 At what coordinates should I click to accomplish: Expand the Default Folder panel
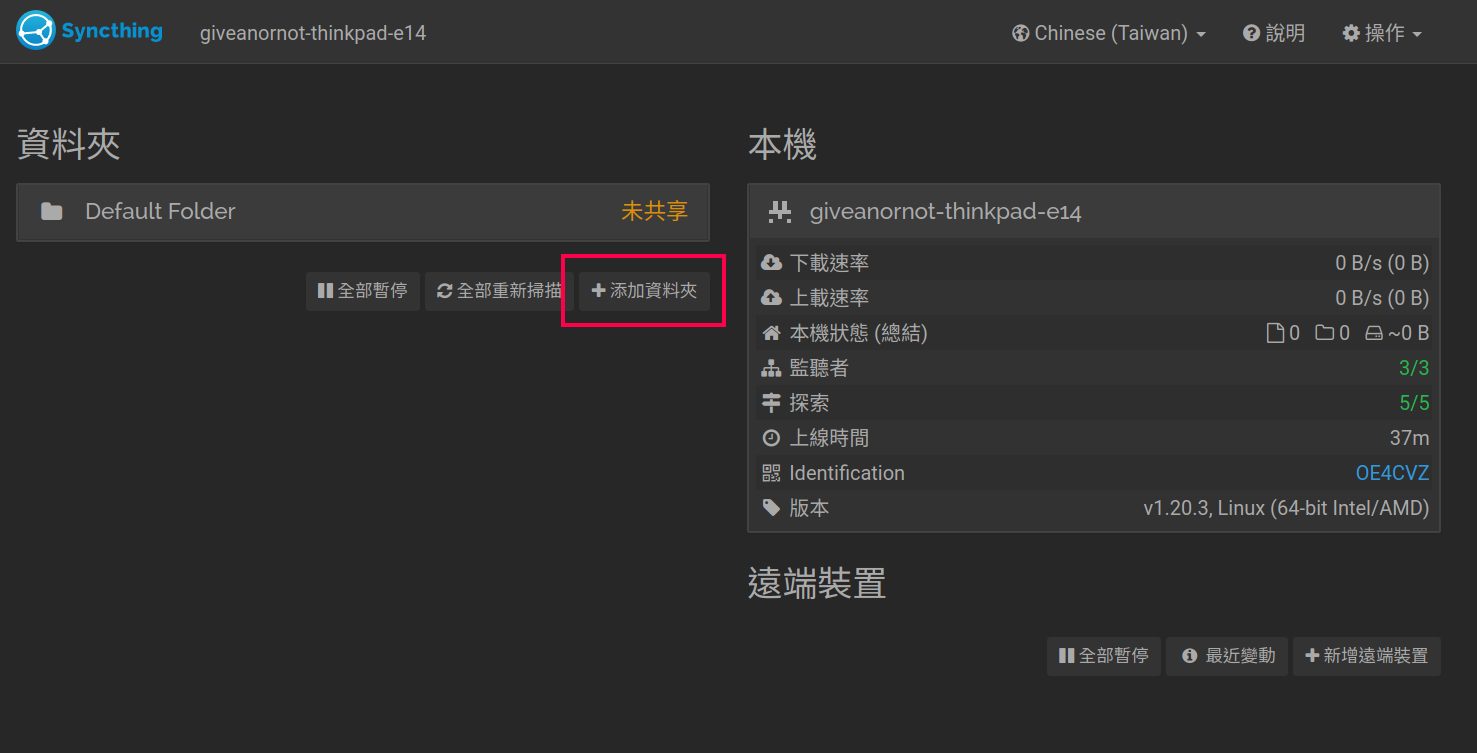363,212
